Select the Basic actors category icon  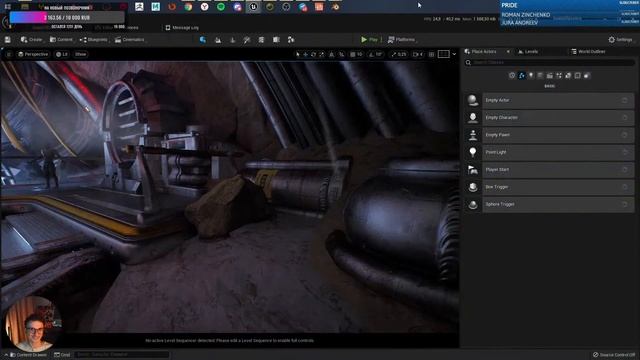522,76
